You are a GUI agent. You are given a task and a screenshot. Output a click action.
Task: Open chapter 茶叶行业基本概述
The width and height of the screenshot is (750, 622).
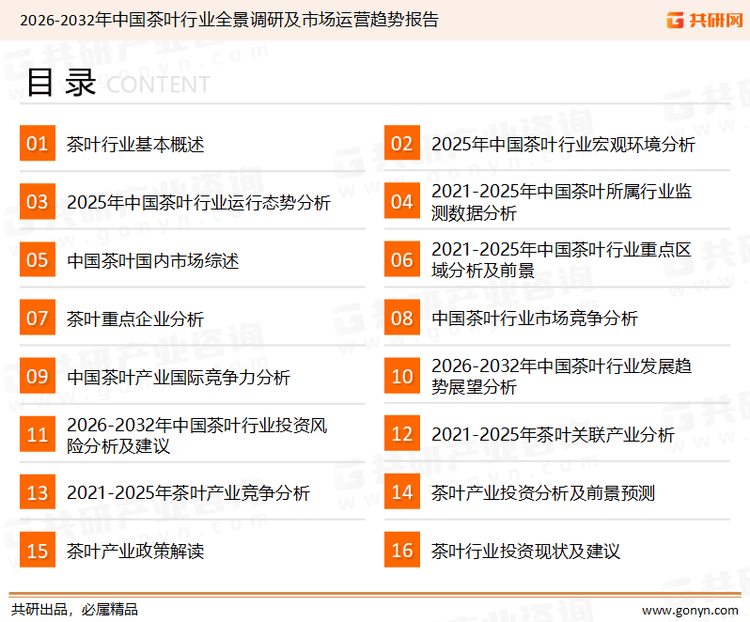click(x=135, y=145)
